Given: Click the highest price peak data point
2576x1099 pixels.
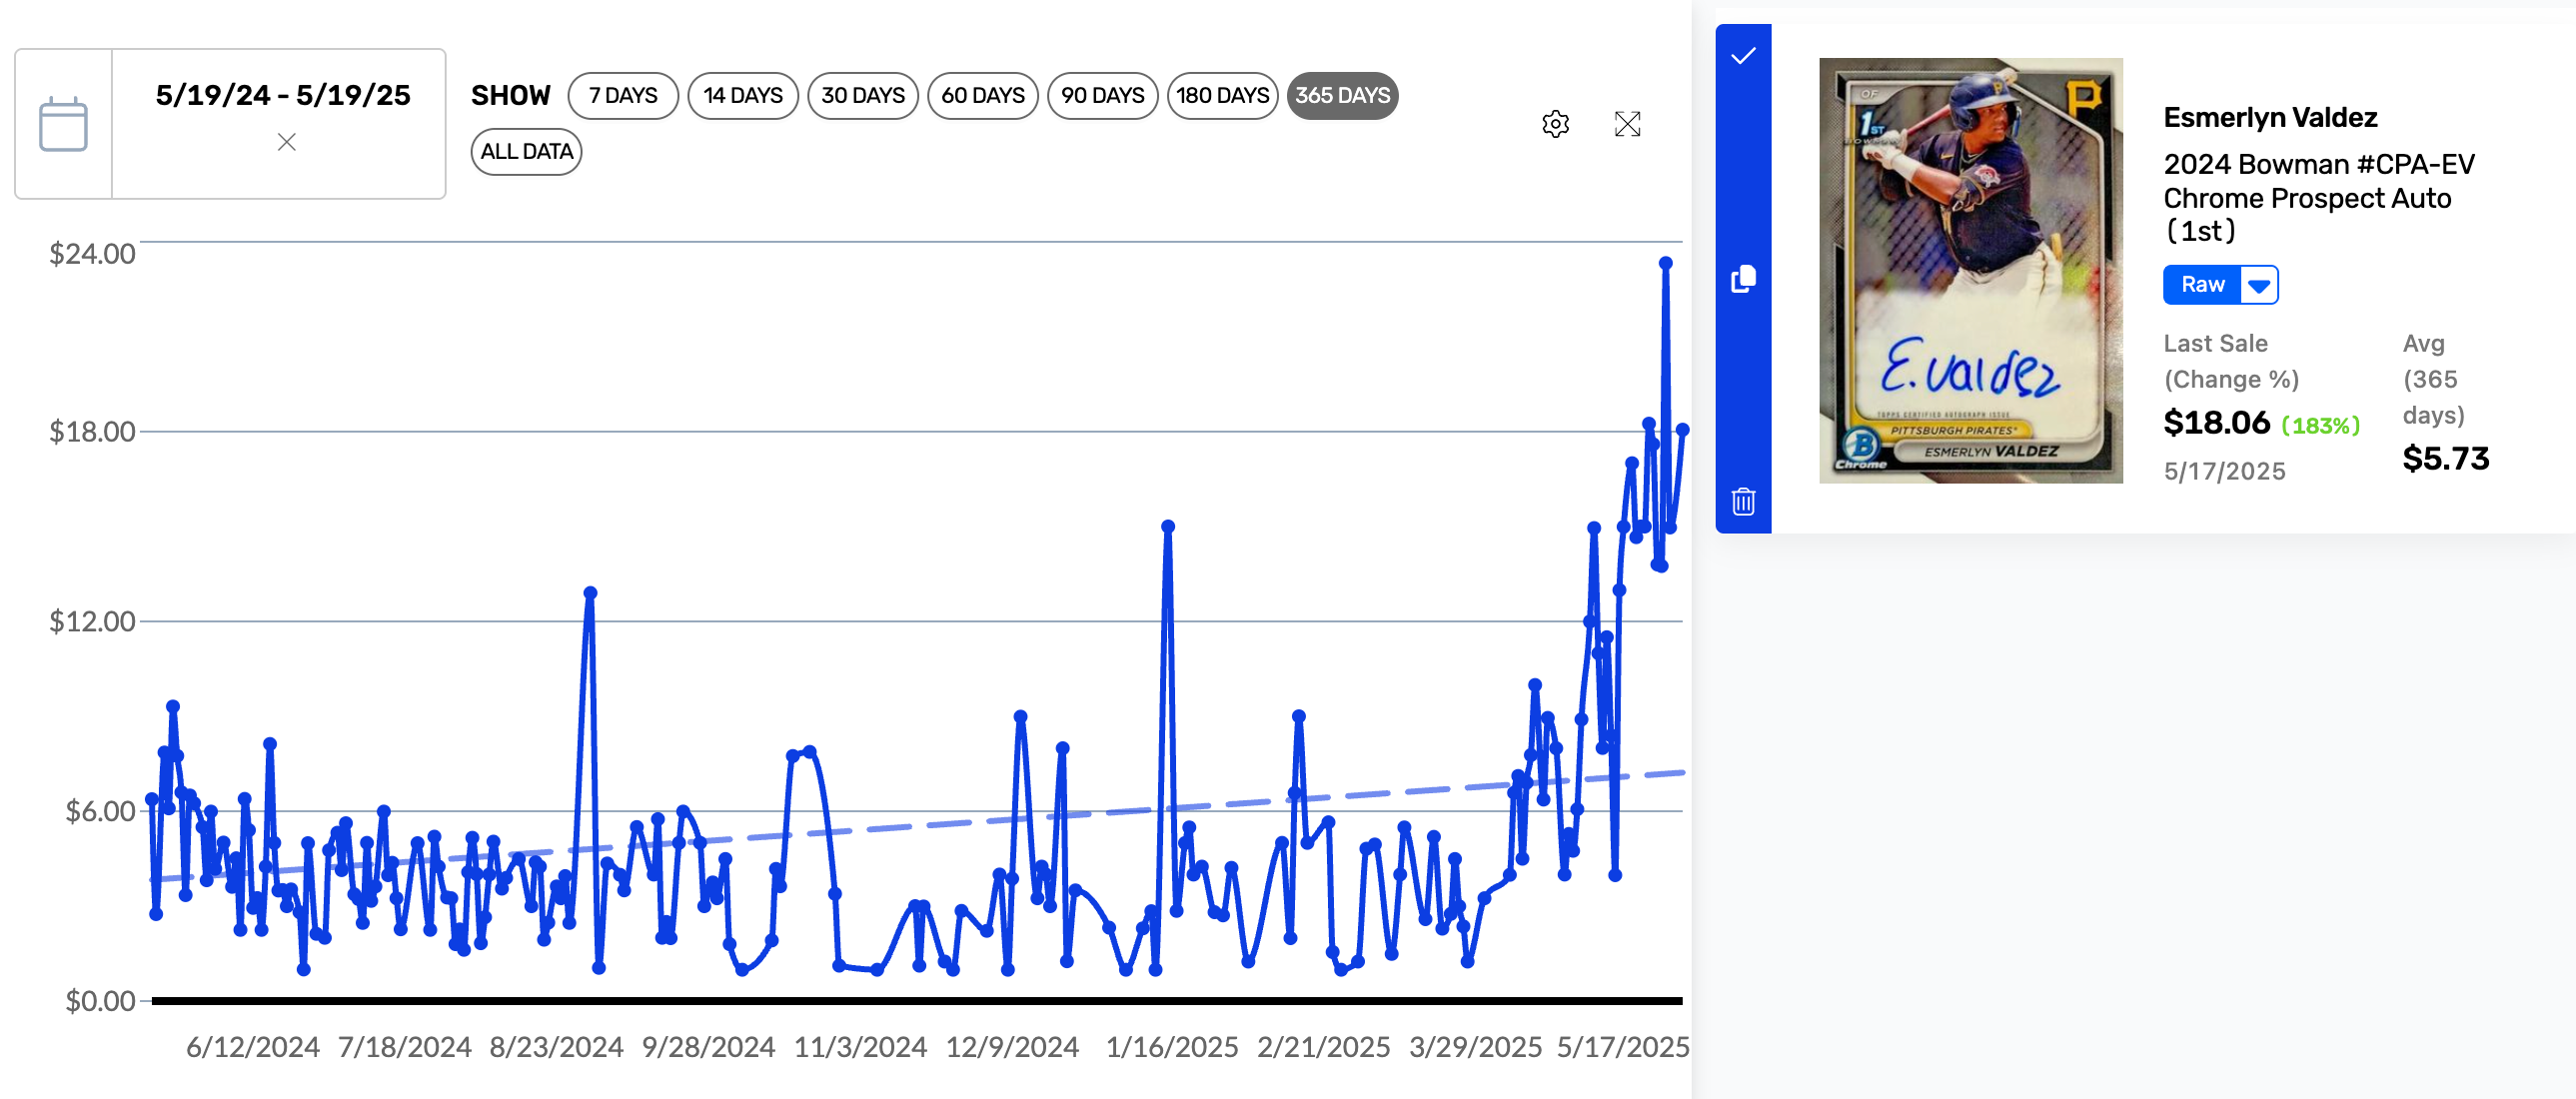Looking at the screenshot, I should (x=1665, y=263).
